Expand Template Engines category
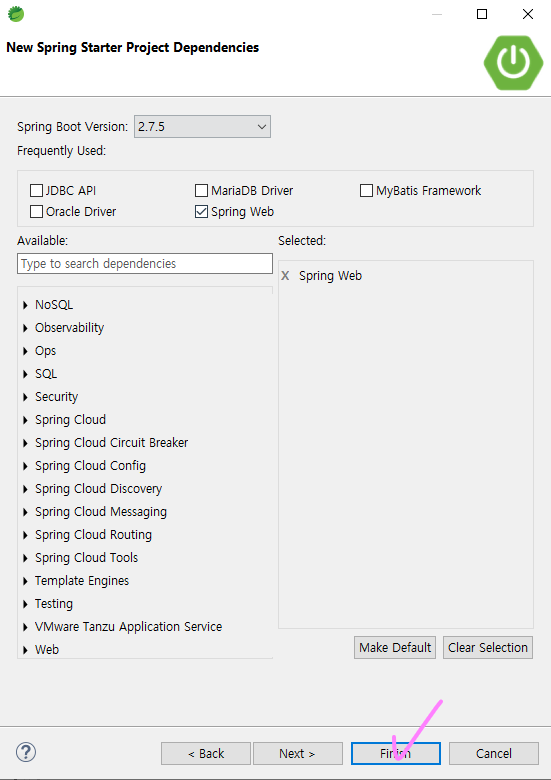 point(25,581)
